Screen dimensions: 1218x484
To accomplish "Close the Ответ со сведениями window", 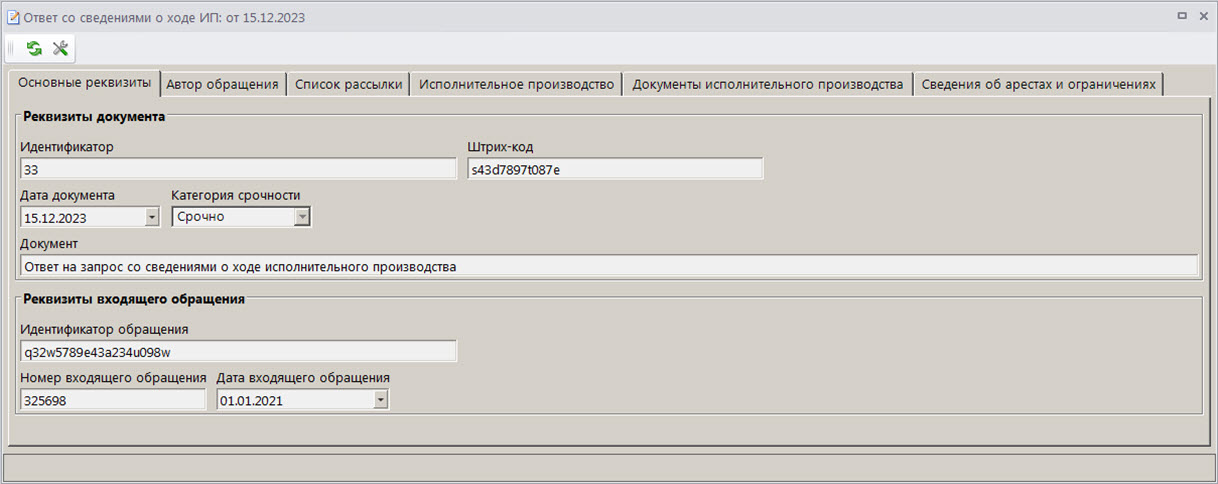I will [1201, 16].
